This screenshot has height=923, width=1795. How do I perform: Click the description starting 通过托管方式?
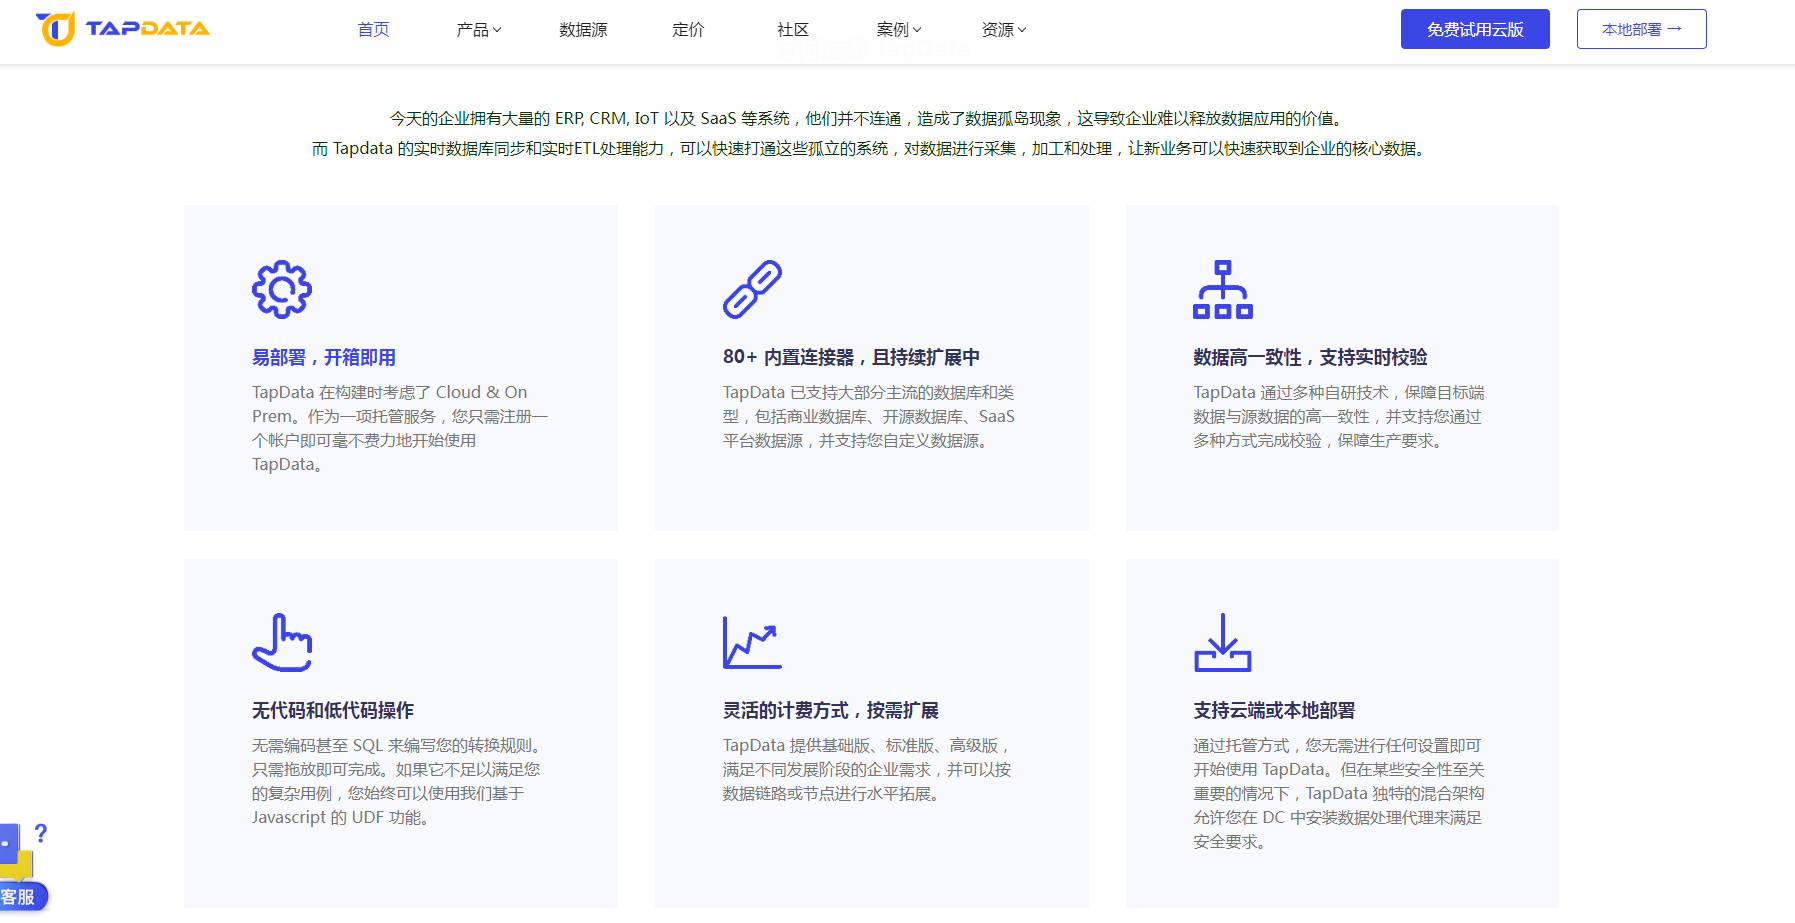click(x=1339, y=793)
